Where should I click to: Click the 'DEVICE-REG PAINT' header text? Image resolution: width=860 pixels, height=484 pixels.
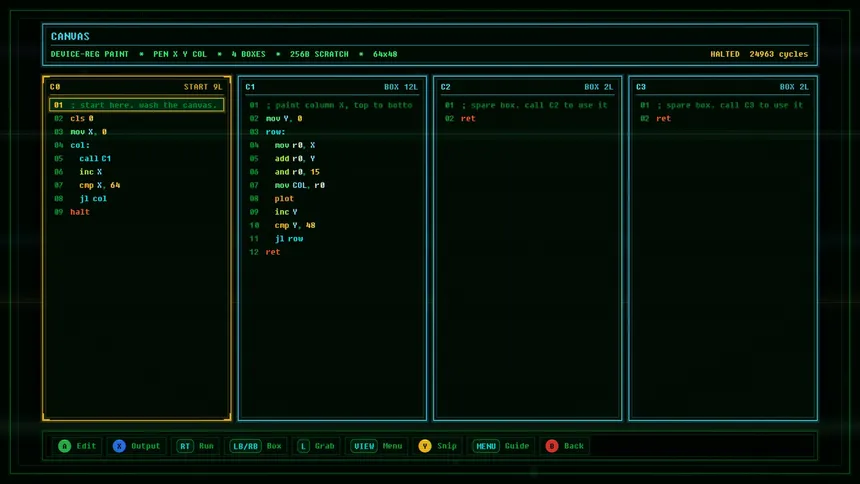click(89, 54)
